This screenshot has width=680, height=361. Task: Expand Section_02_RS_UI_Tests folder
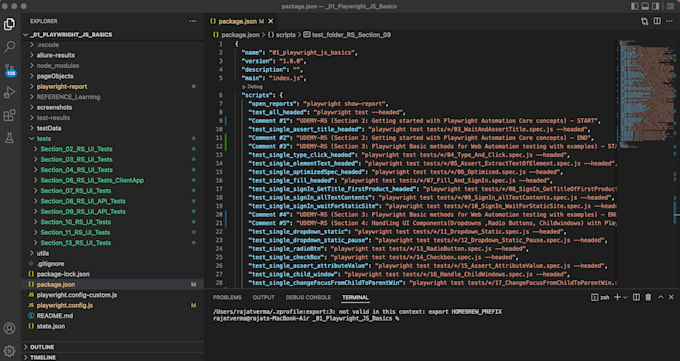pyautogui.click(x=76, y=149)
